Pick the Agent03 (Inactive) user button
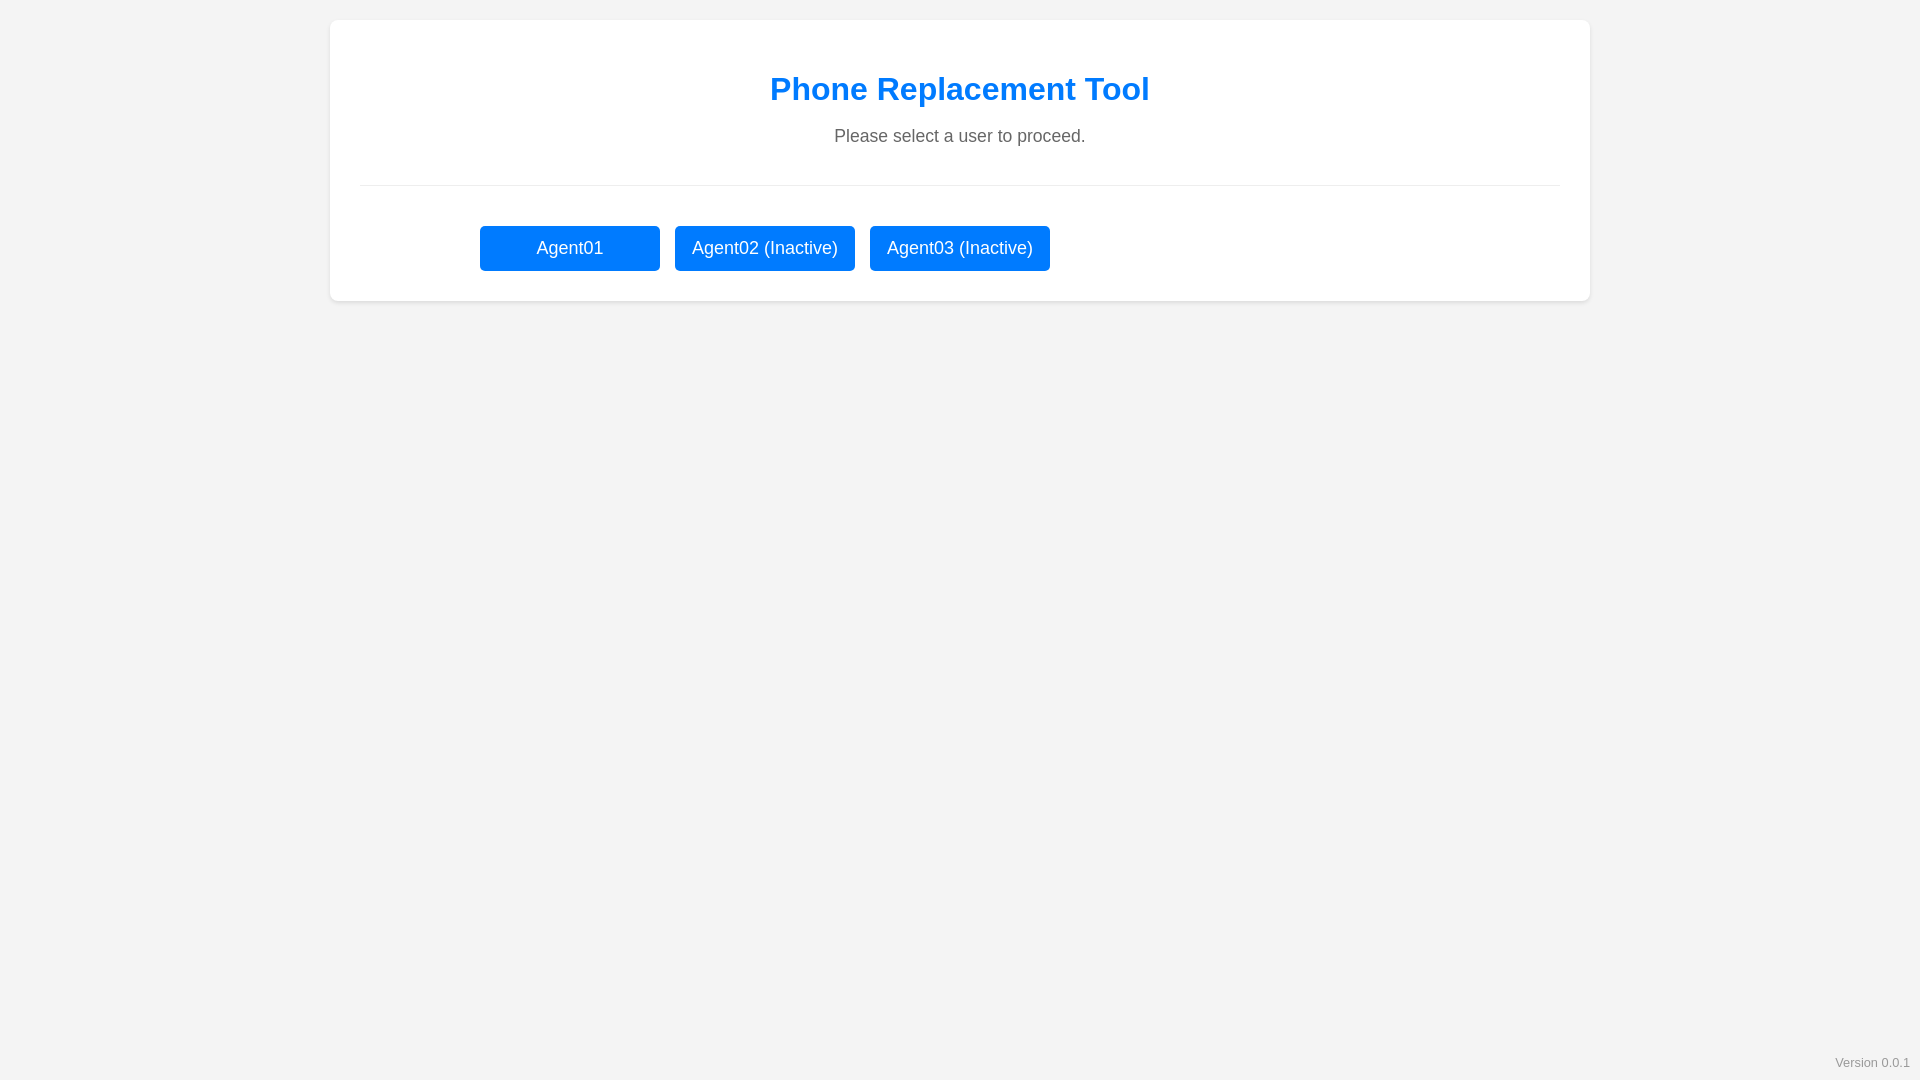Image resolution: width=1920 pixels, height=1080 pixels. coord(959,248)
